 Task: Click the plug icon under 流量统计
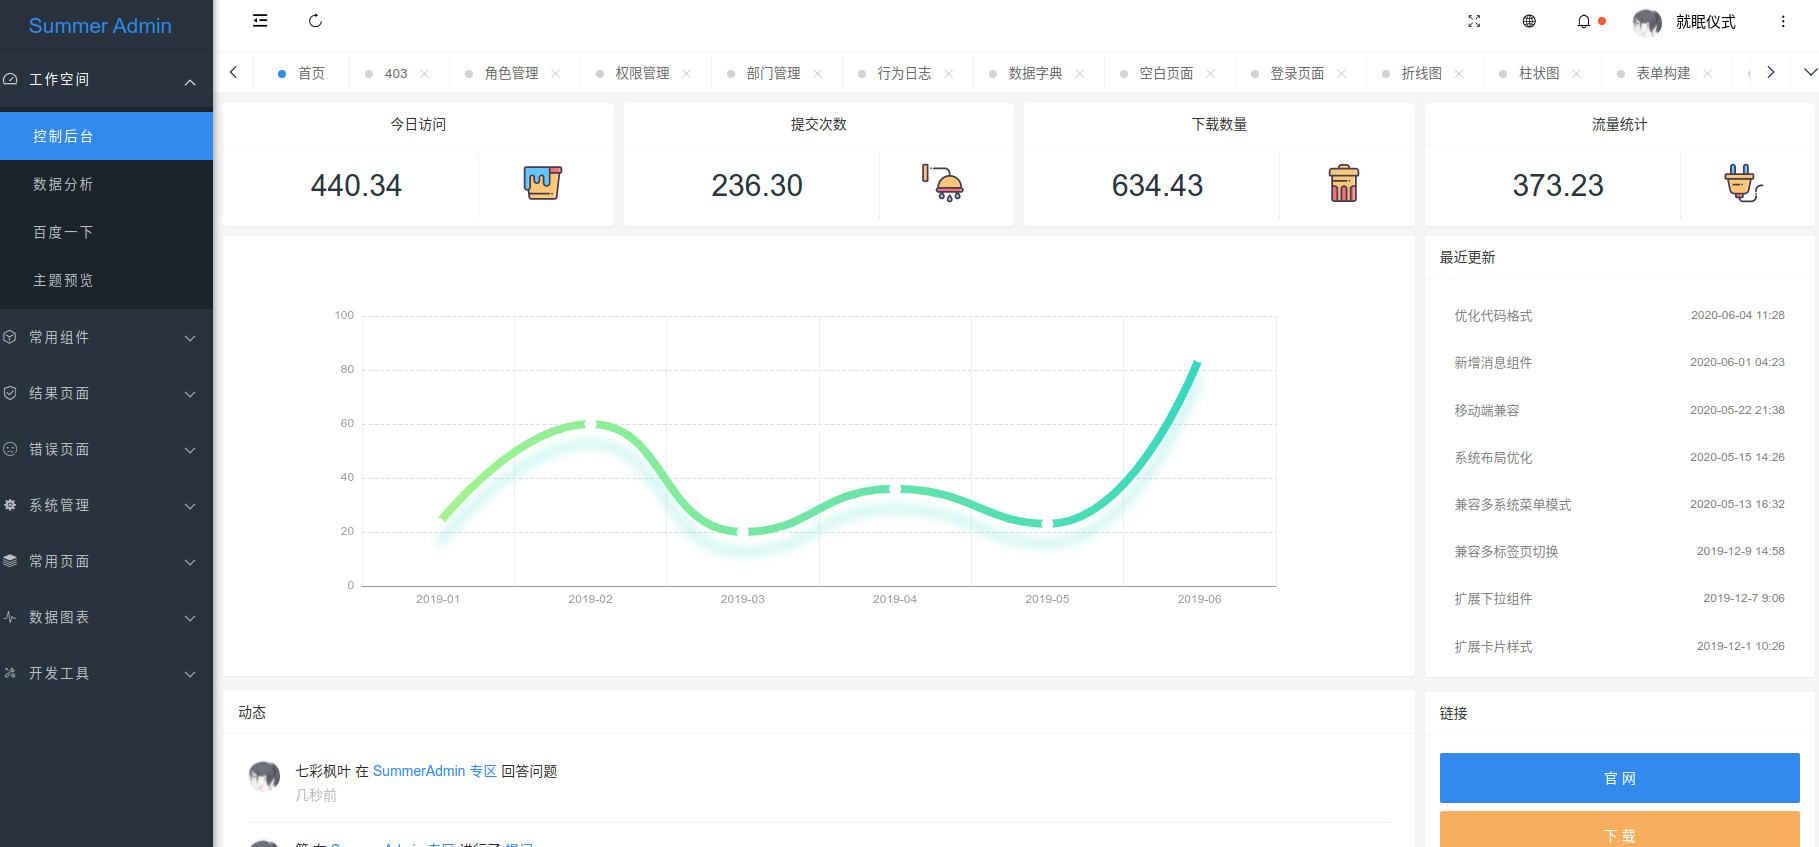[x=1743, y=183]
